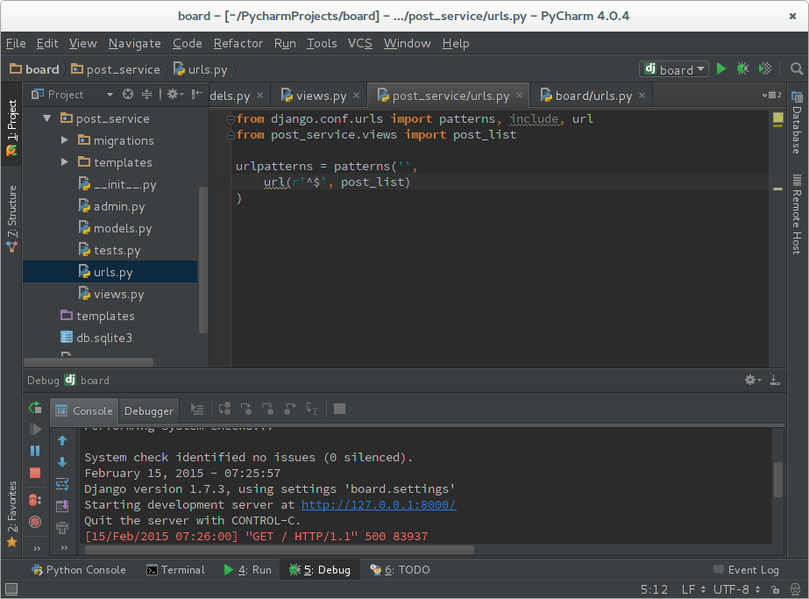Pause the debugged program
The image size is (809, 599).
pyautogui.click(x=35, y=451)
